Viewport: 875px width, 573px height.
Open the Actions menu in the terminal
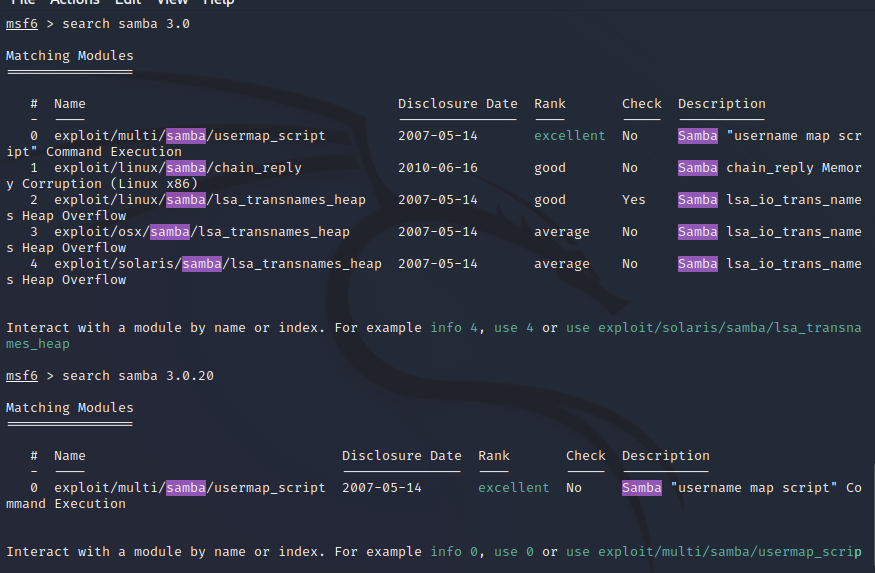click(74, 2)
